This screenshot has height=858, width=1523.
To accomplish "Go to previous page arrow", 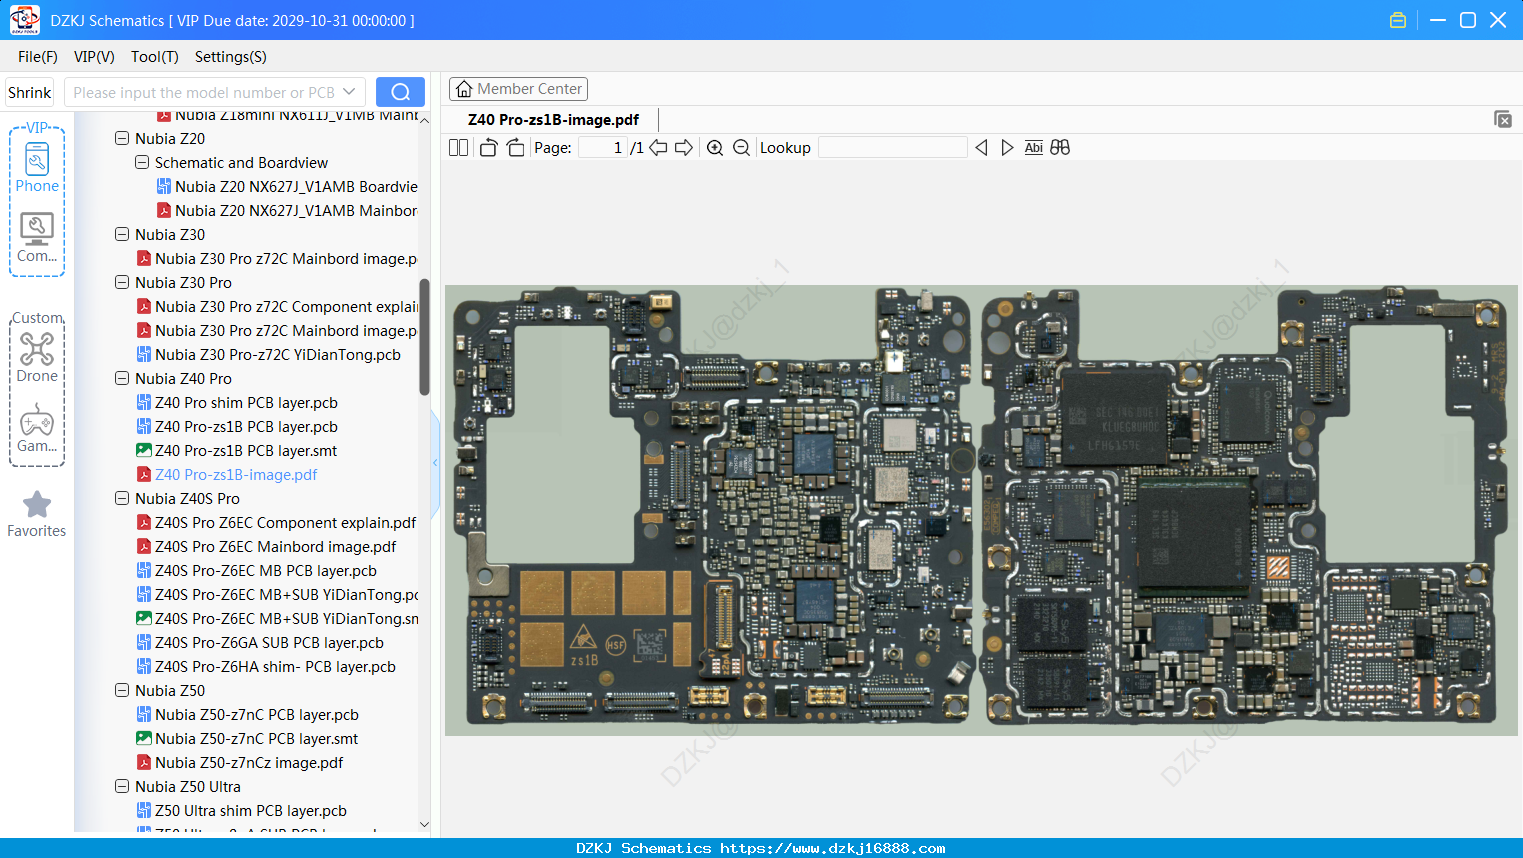I will [658, 148].
